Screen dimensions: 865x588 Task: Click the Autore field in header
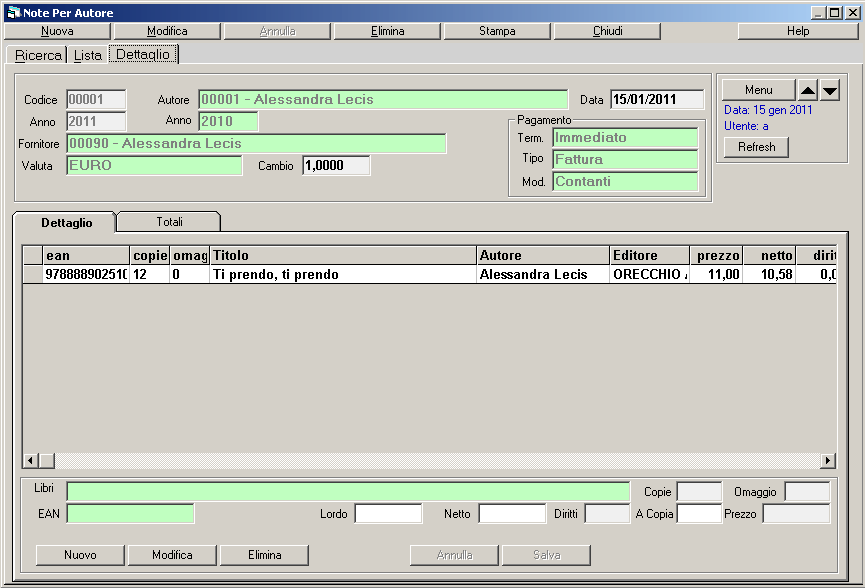383,99
